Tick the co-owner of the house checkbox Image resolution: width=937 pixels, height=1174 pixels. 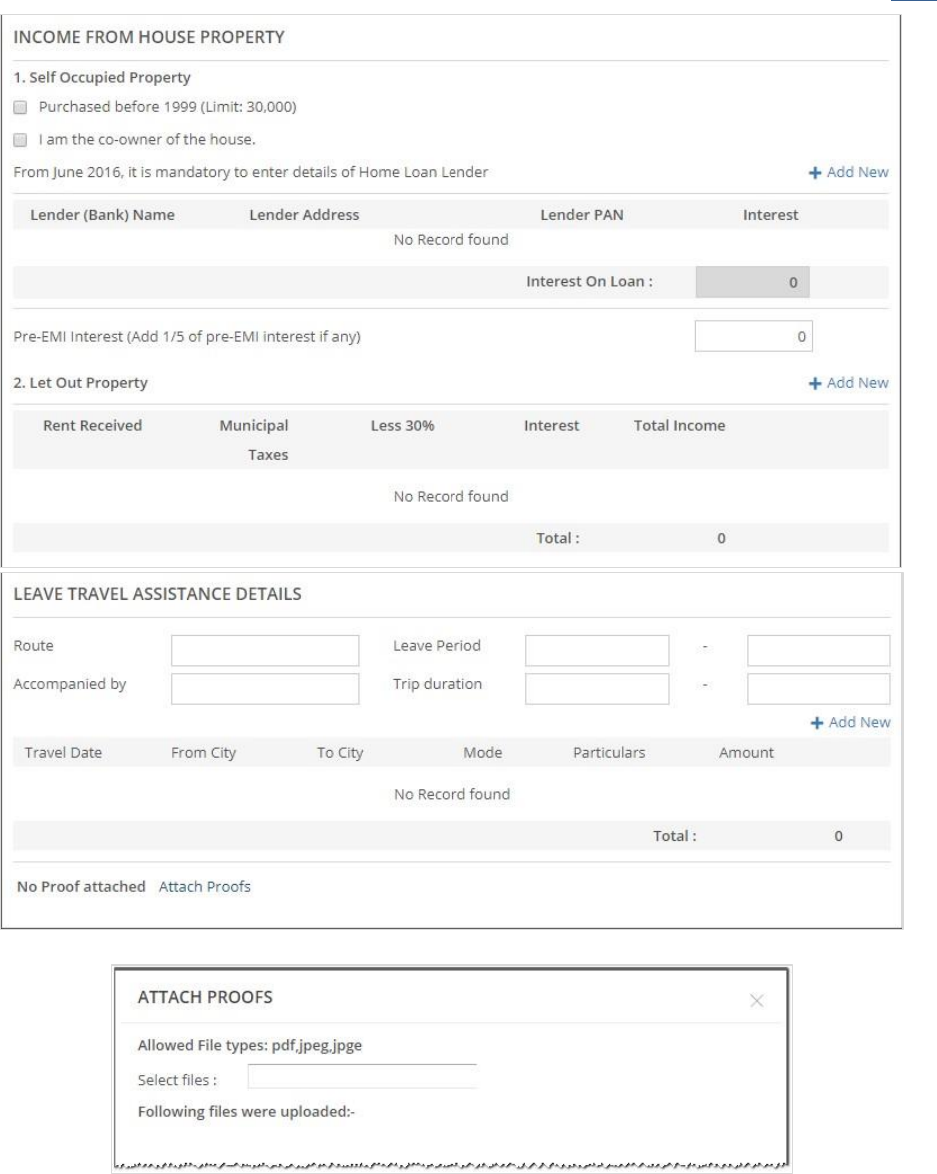[21, 139]
